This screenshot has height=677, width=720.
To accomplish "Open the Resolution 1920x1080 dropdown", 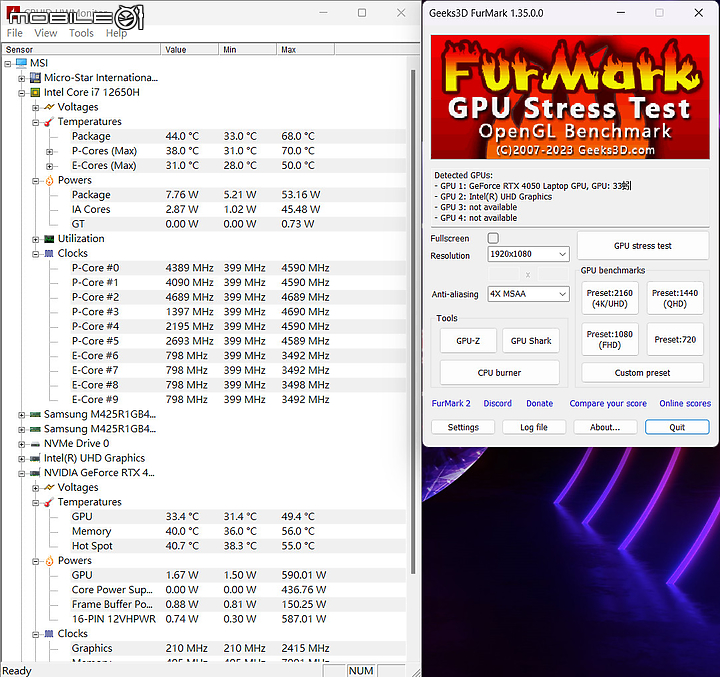I will point(528,254).
